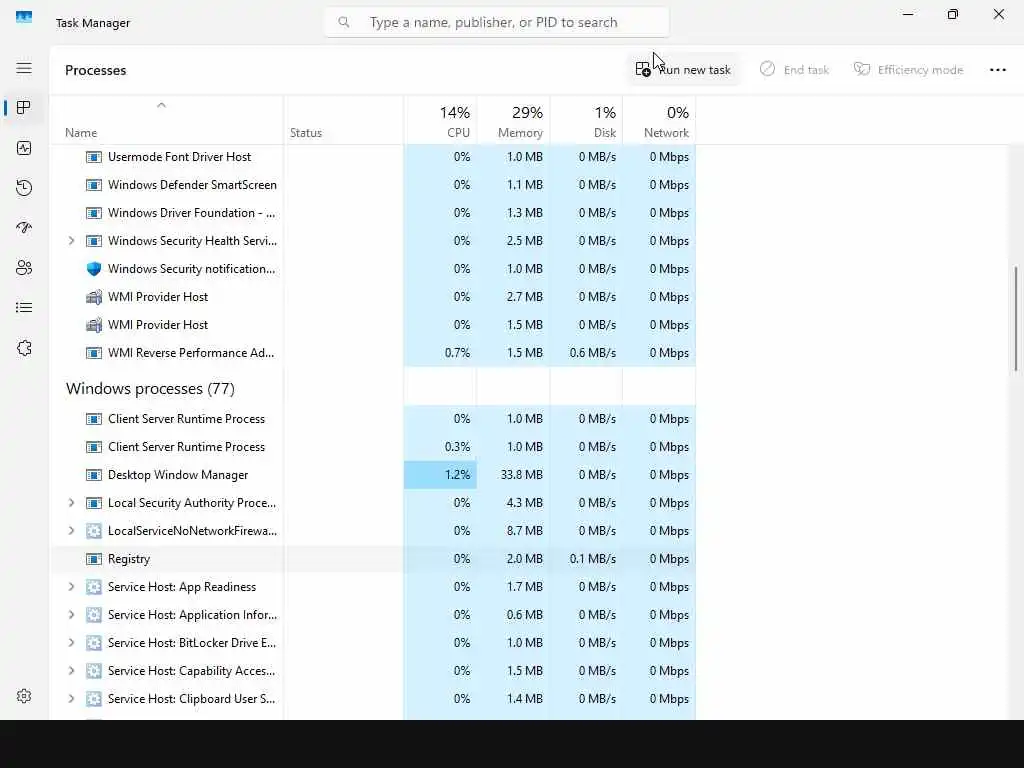Click the 4.3 MB memory cell
The width and height of the screenshot is (1024, 768).
pyautogui.click(x=513, y=503)
